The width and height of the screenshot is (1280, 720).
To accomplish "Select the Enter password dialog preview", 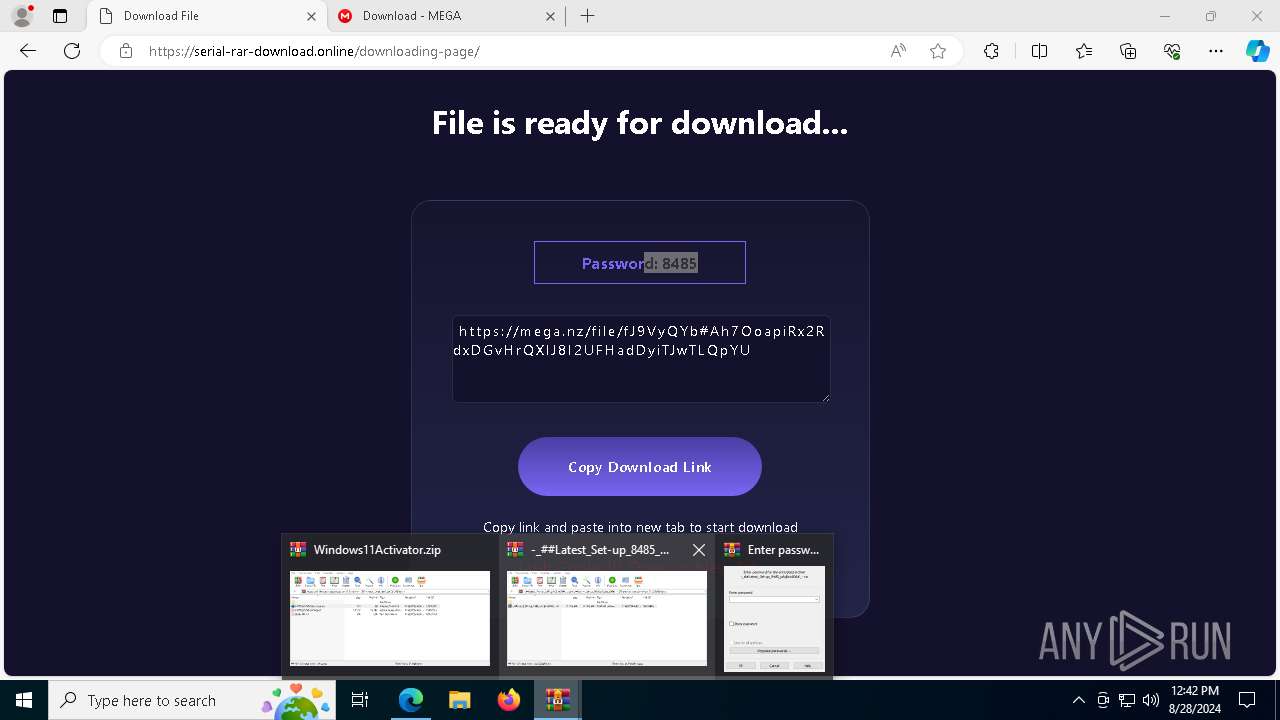I will (774, 606).
